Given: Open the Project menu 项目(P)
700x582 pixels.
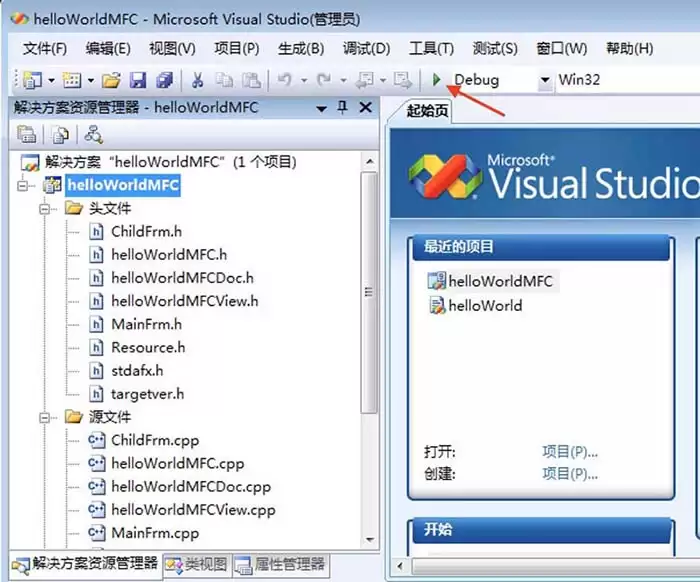Looking at the screenshot, I should click(x=237, y=48).
